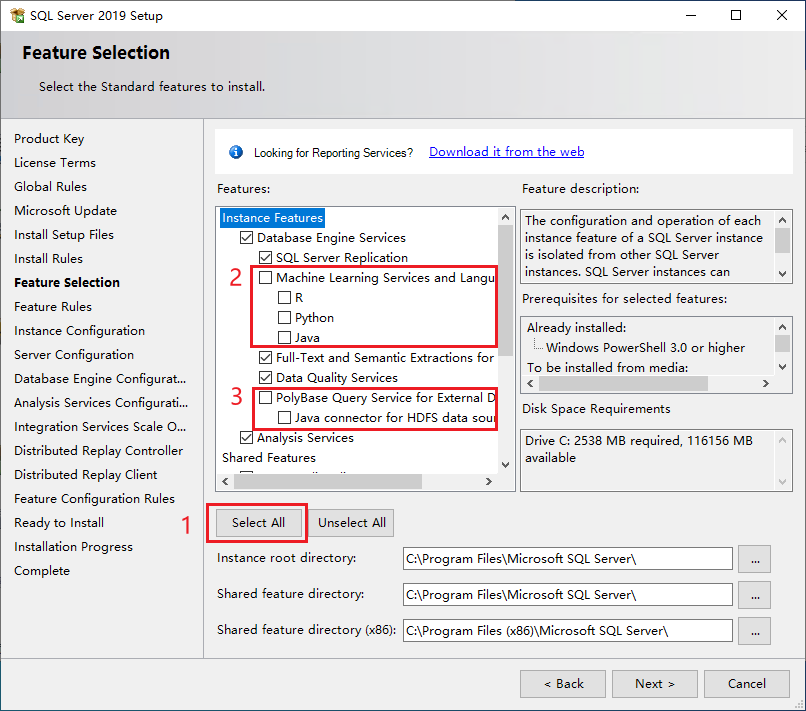This screenshot has height=711, width=806.
Task: Uncheck Data Quality Services checkbox
Action: 265,377
